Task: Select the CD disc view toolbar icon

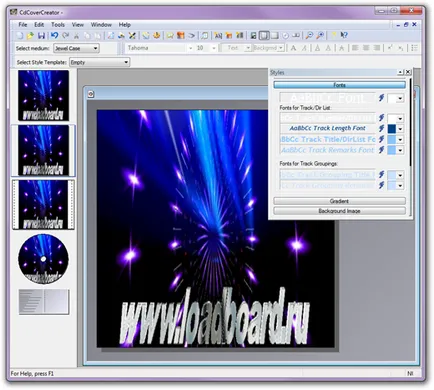Action: pos(285,35)
